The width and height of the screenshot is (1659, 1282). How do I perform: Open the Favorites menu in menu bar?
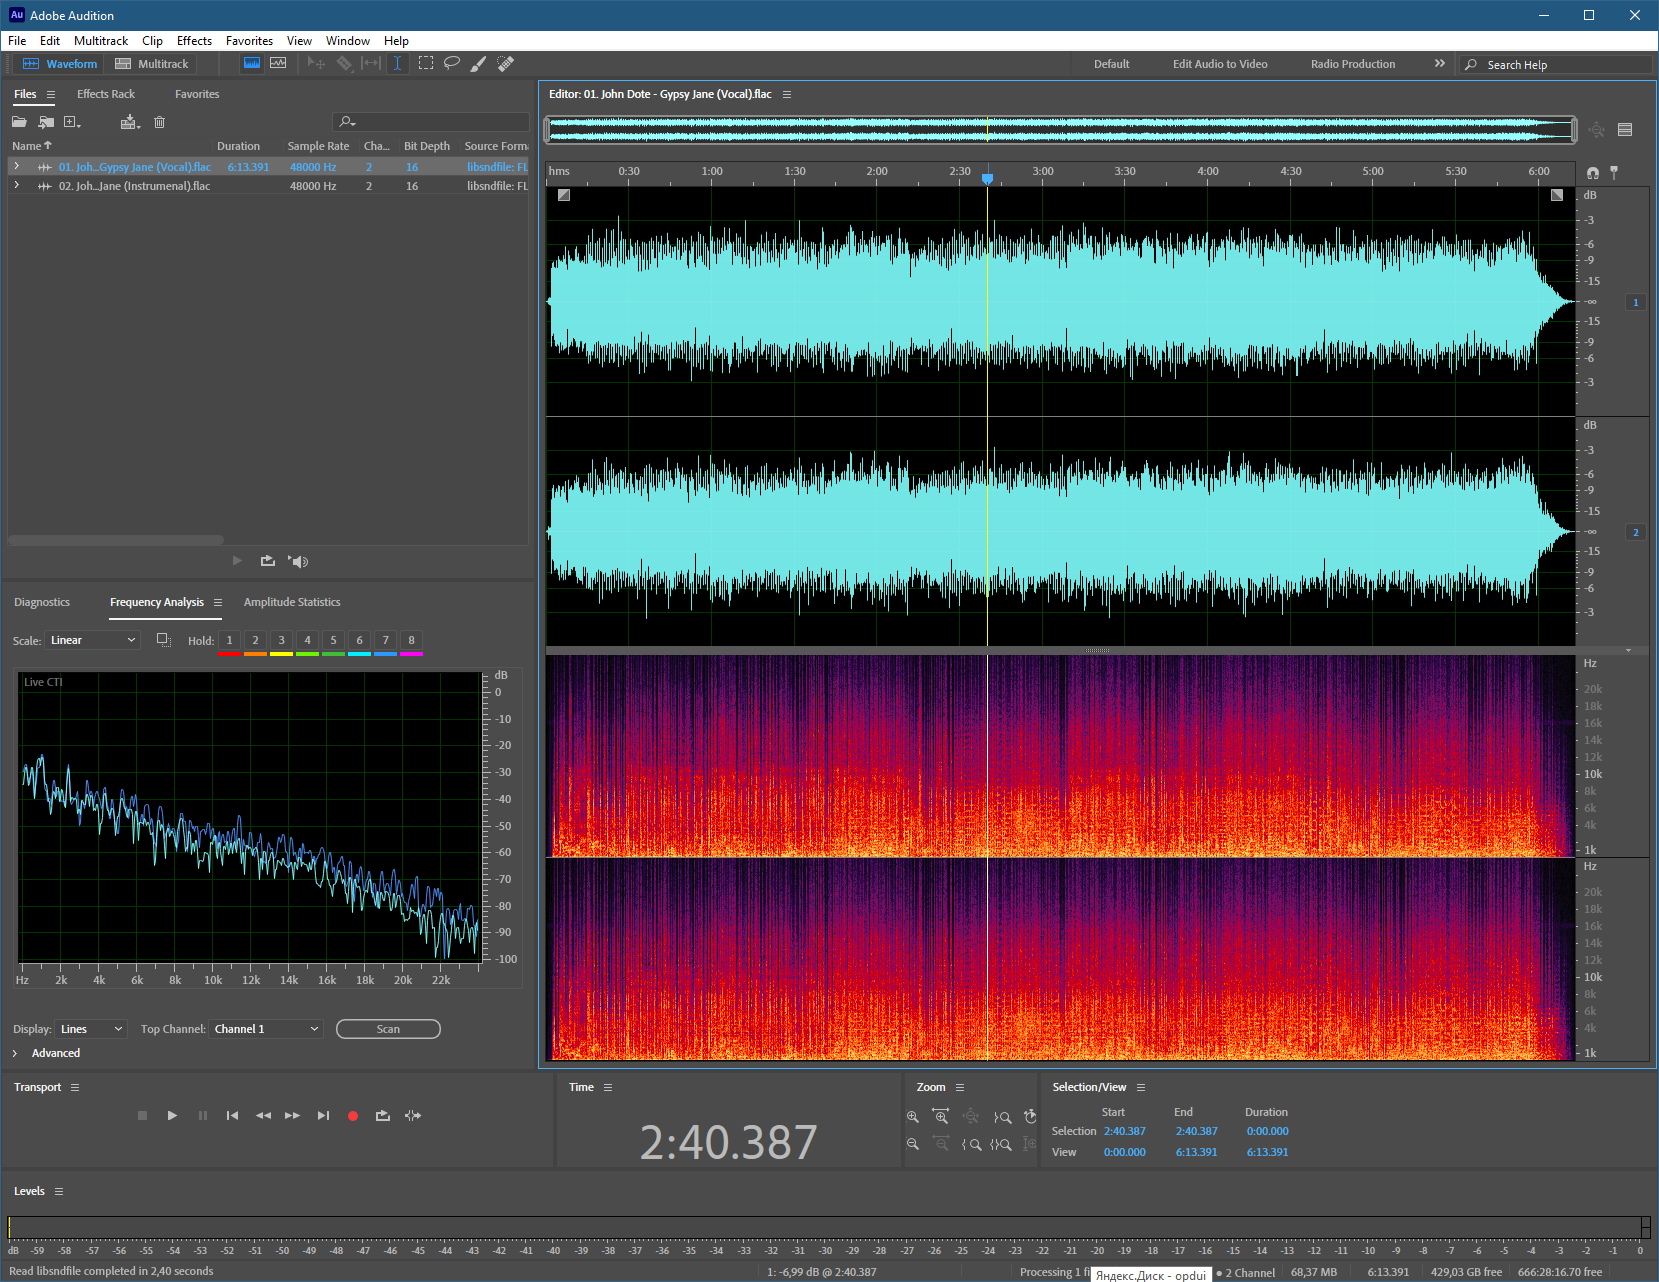pos(249,41)
